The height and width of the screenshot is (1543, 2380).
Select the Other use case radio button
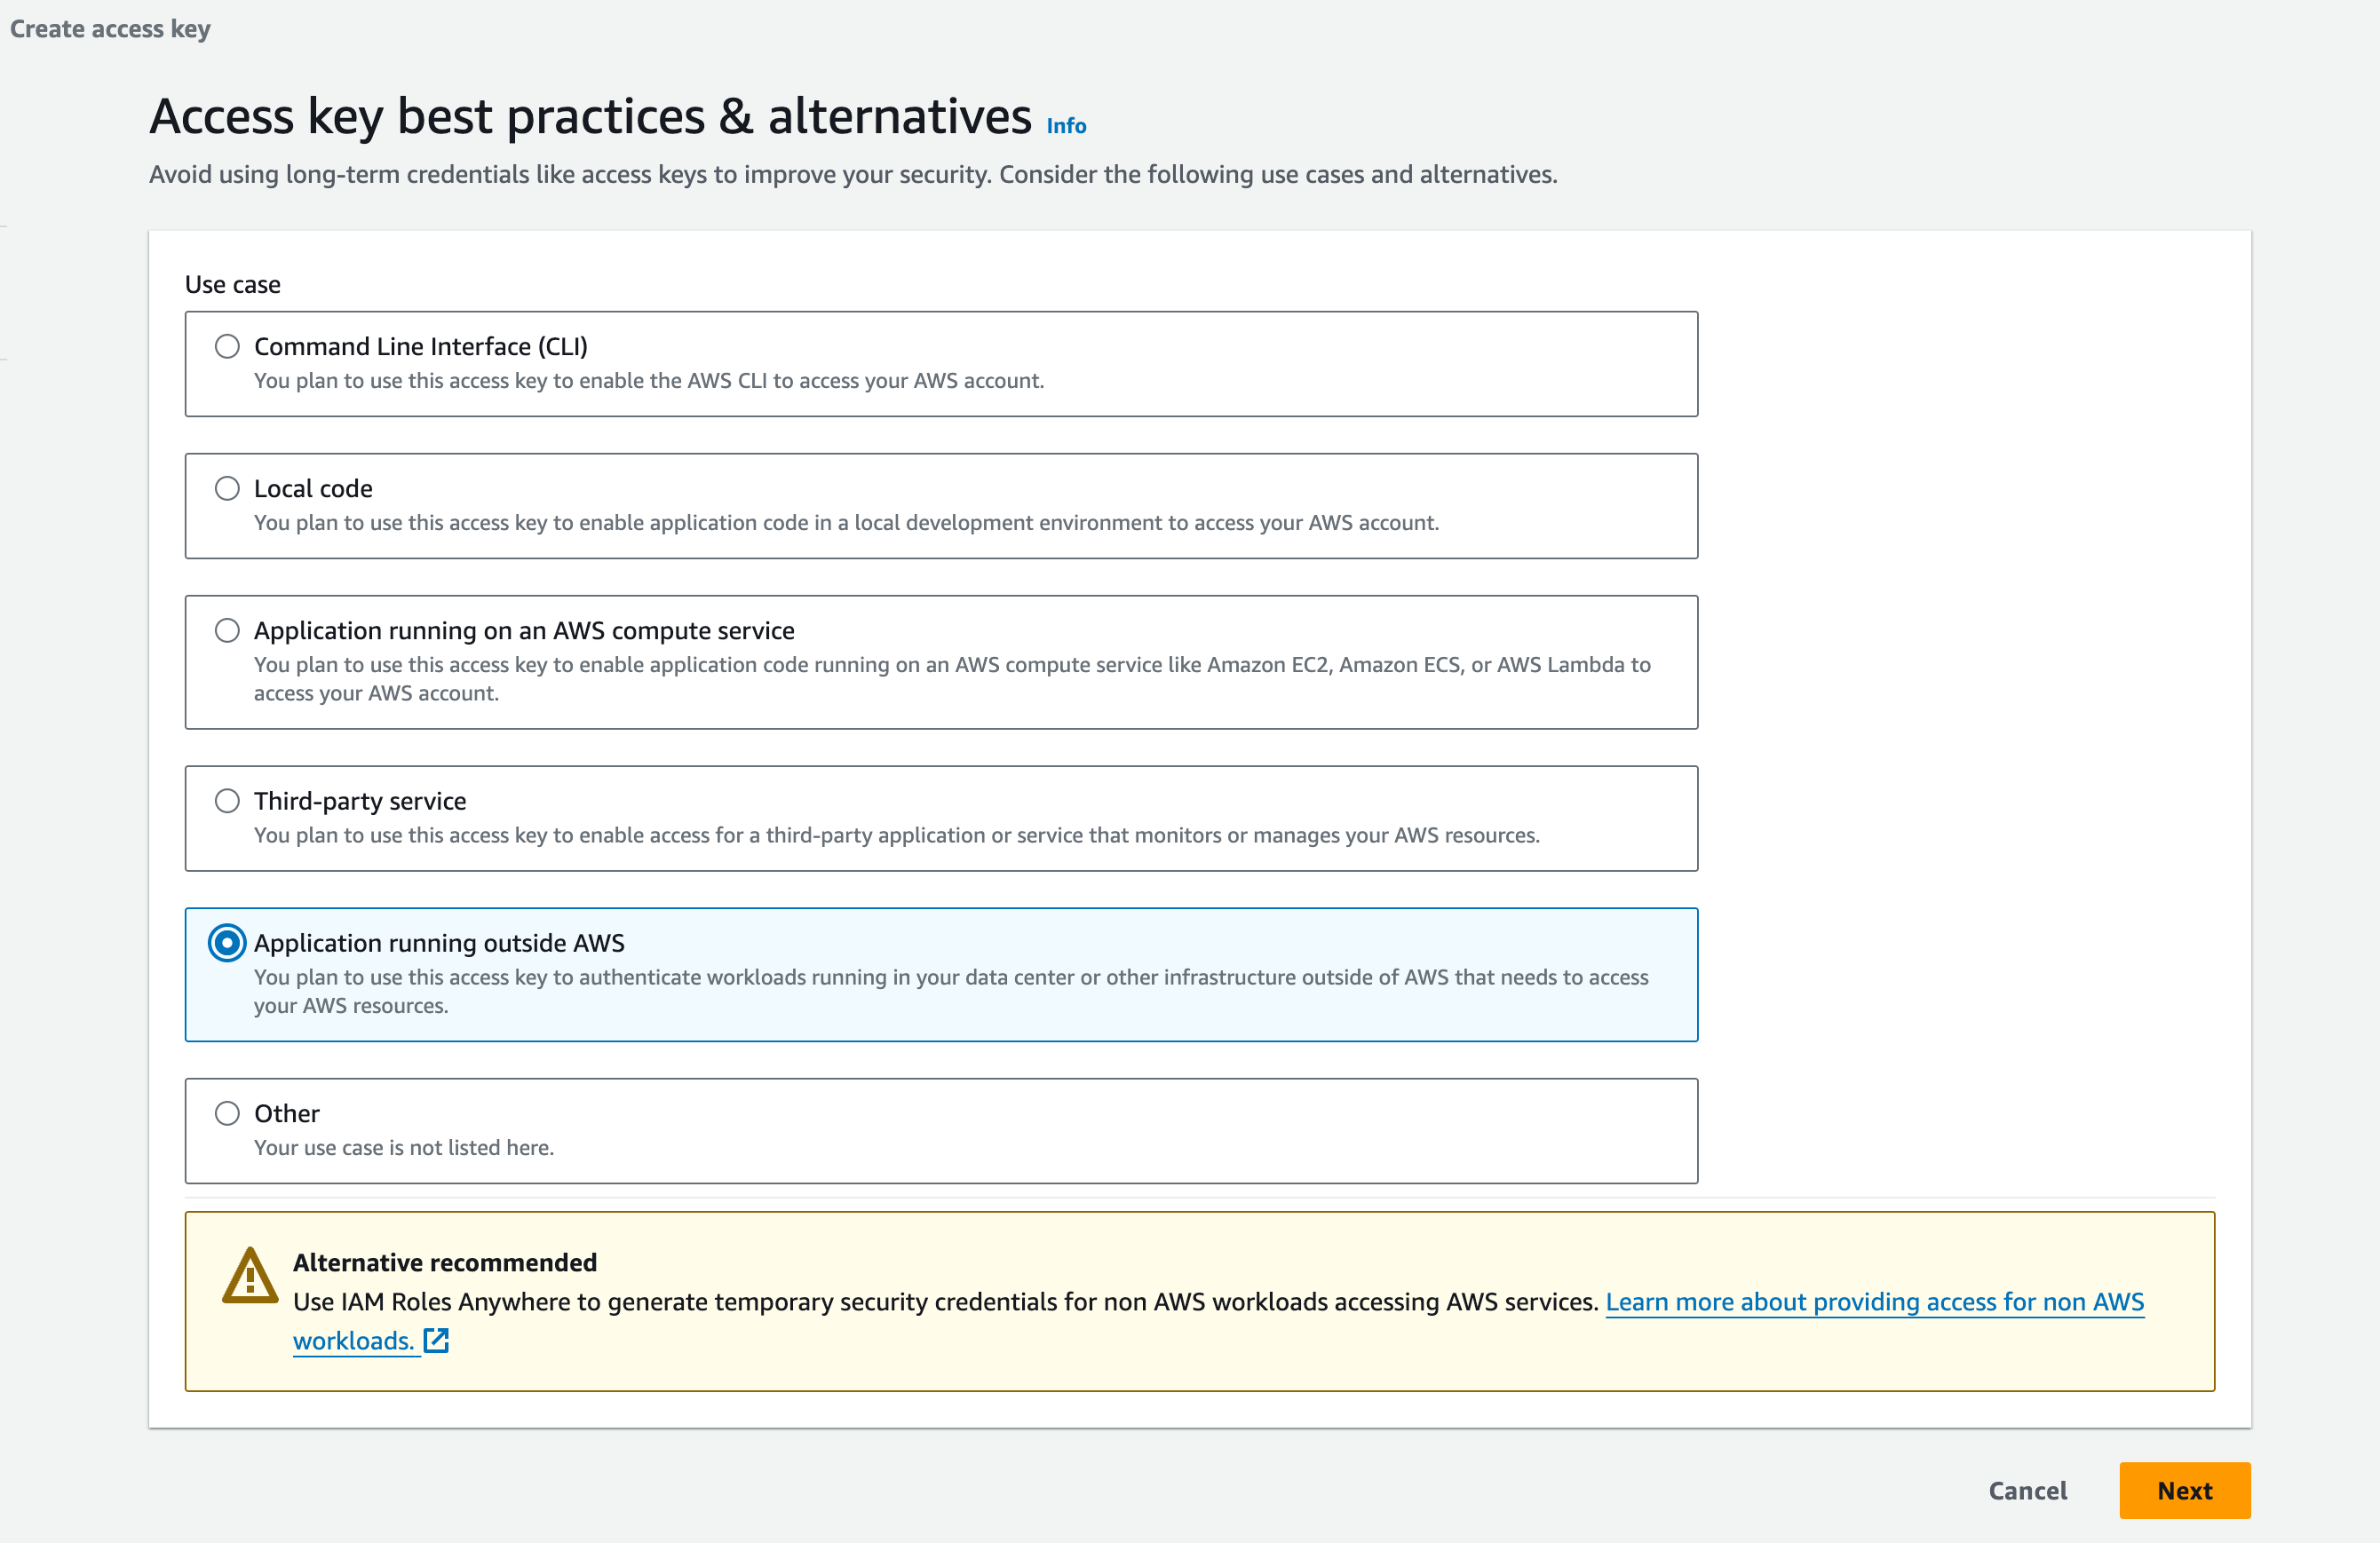coord(227,1113)
